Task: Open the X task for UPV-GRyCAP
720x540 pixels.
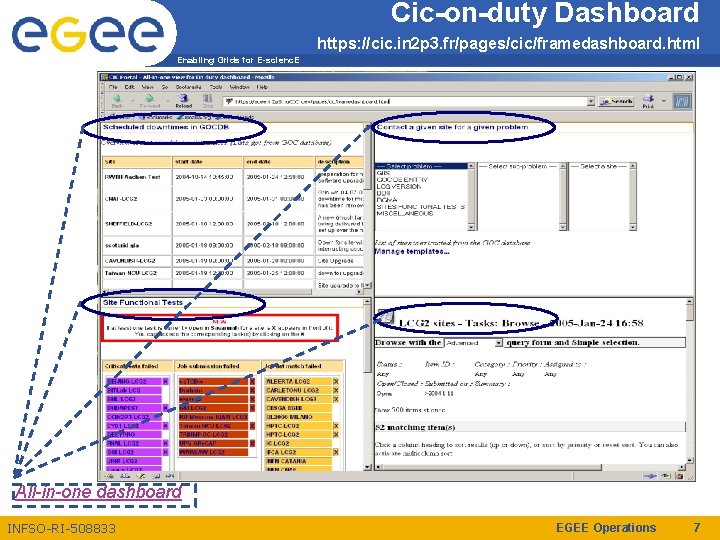Action: click(x=252, y=444)
